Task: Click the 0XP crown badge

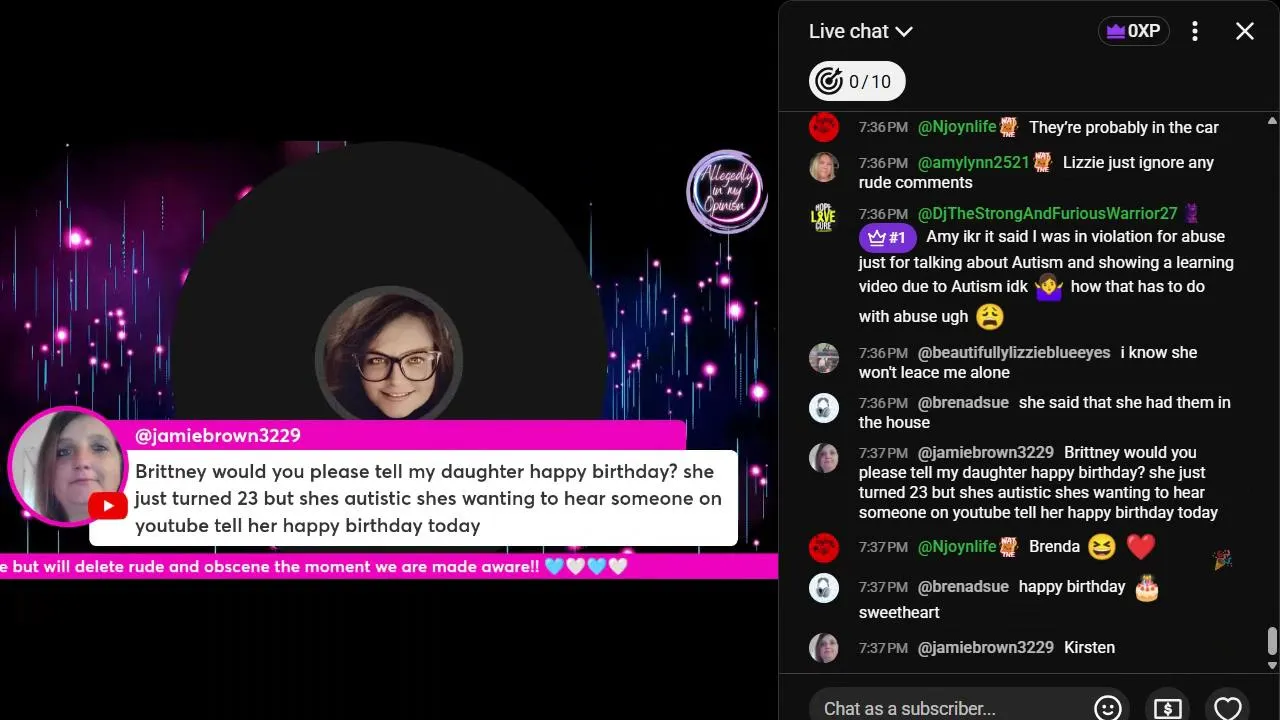Action: [x=1133, y=31]
